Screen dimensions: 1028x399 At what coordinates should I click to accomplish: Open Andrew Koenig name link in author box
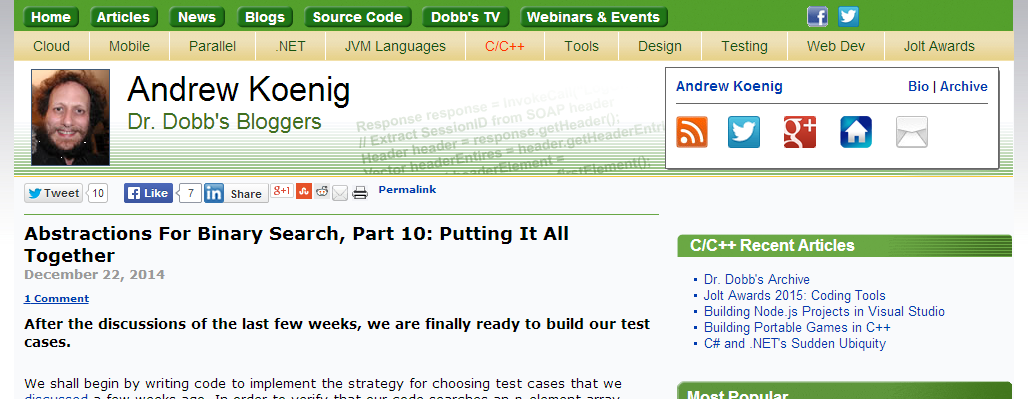[729, 86]
